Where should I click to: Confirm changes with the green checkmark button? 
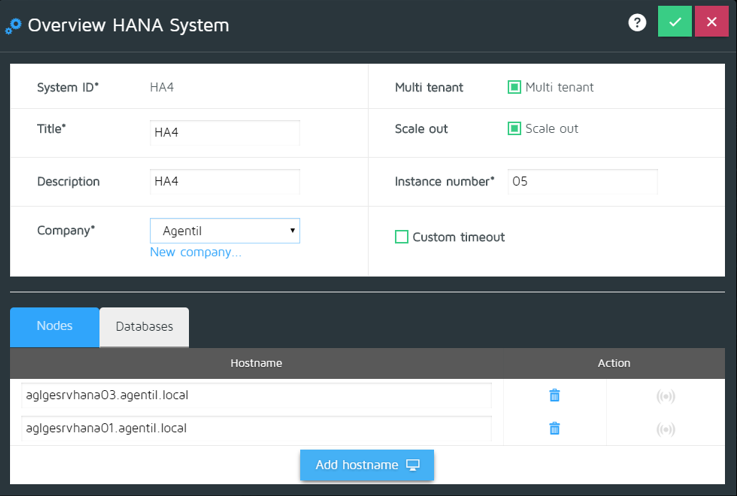675,21
